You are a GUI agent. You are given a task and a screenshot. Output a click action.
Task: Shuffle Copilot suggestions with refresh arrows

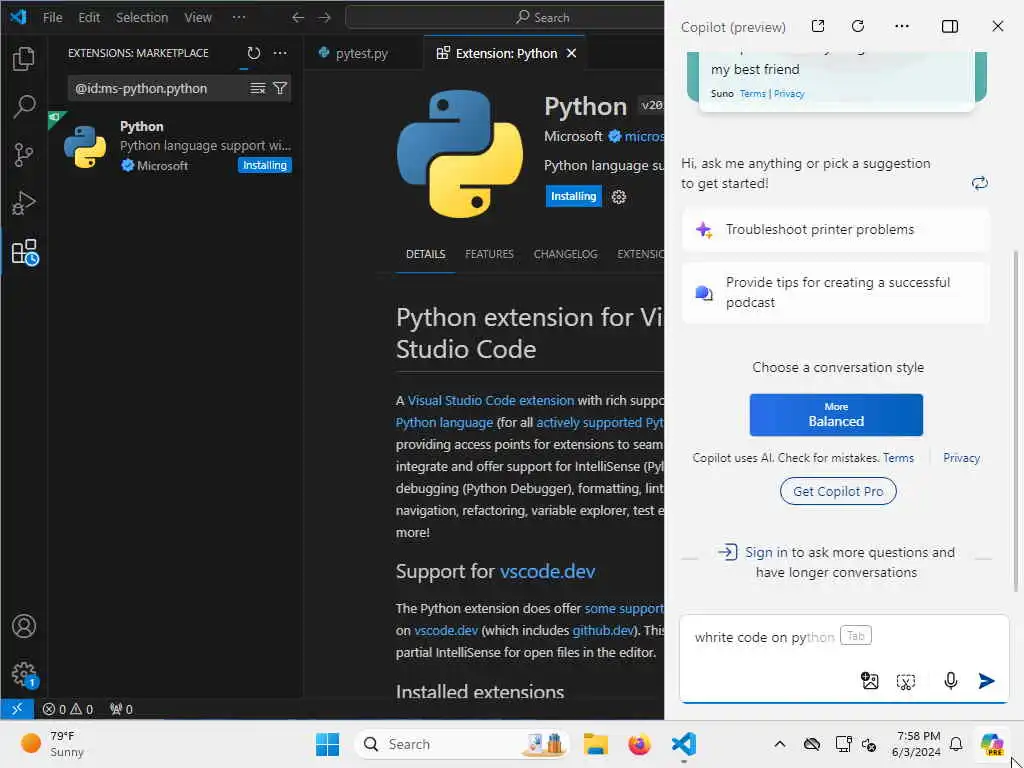(980, 183)
